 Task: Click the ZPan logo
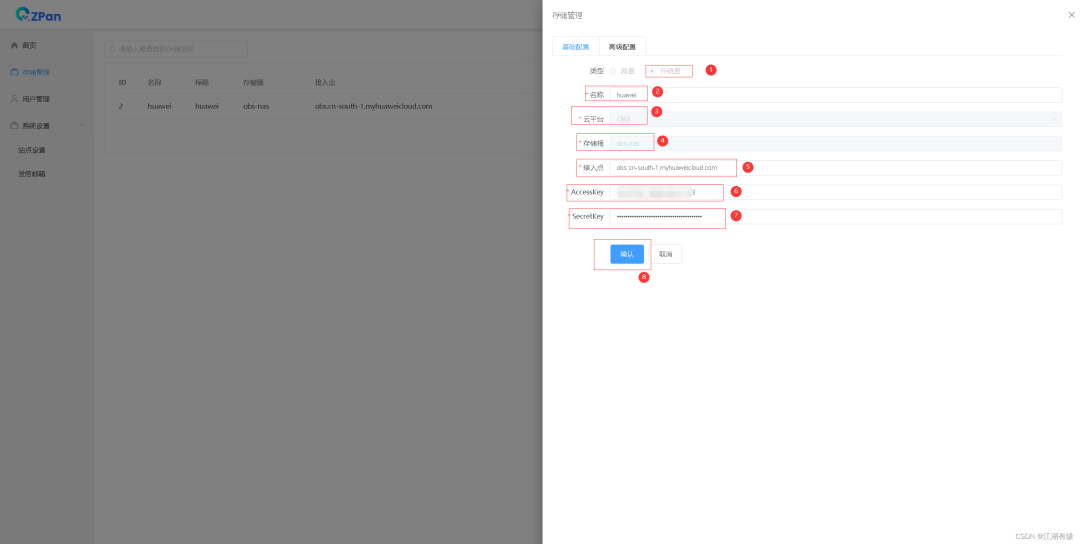point(38,15)
